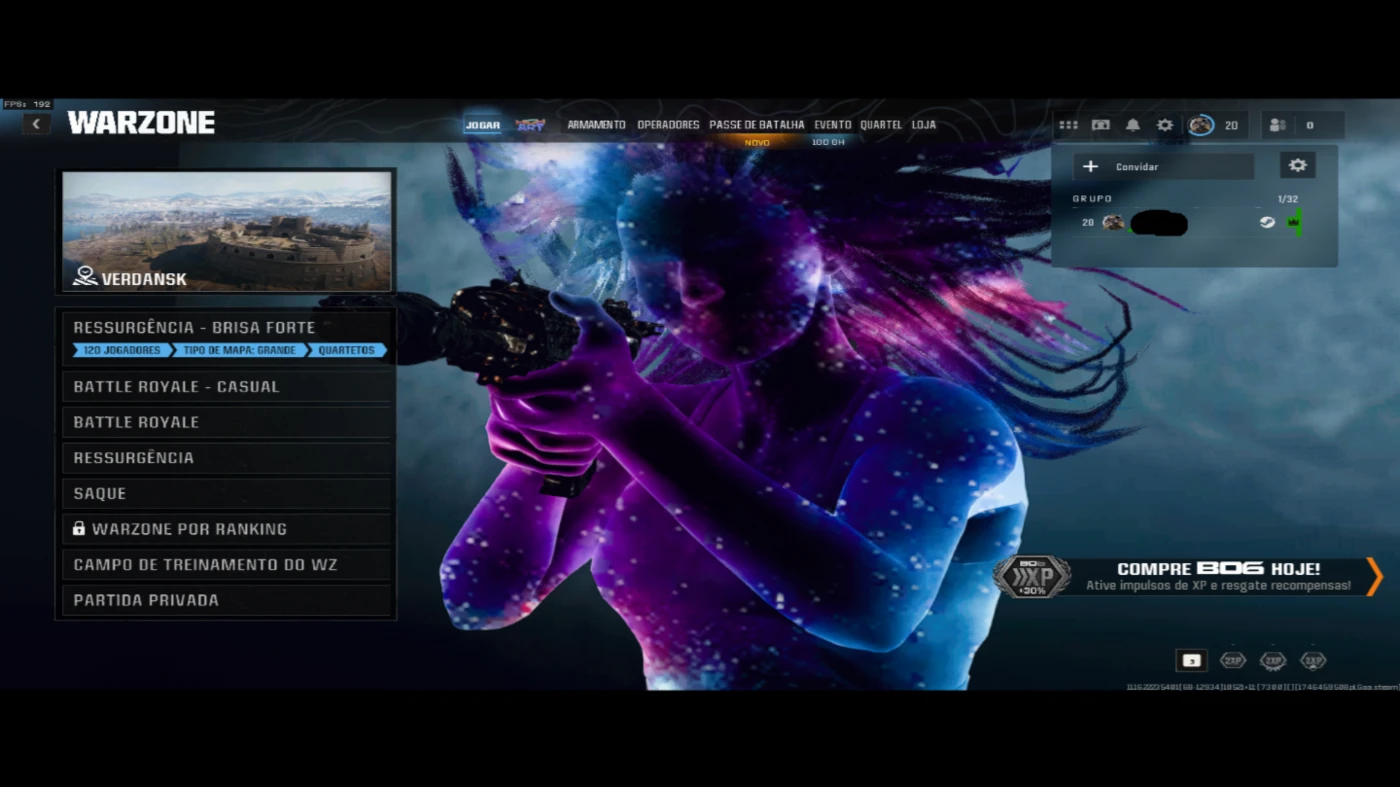The width and height of the screenshot is (1400, 787).
Task: Click the TIPO DE MAPA: GRANDE tag
Action: point(239,351)
